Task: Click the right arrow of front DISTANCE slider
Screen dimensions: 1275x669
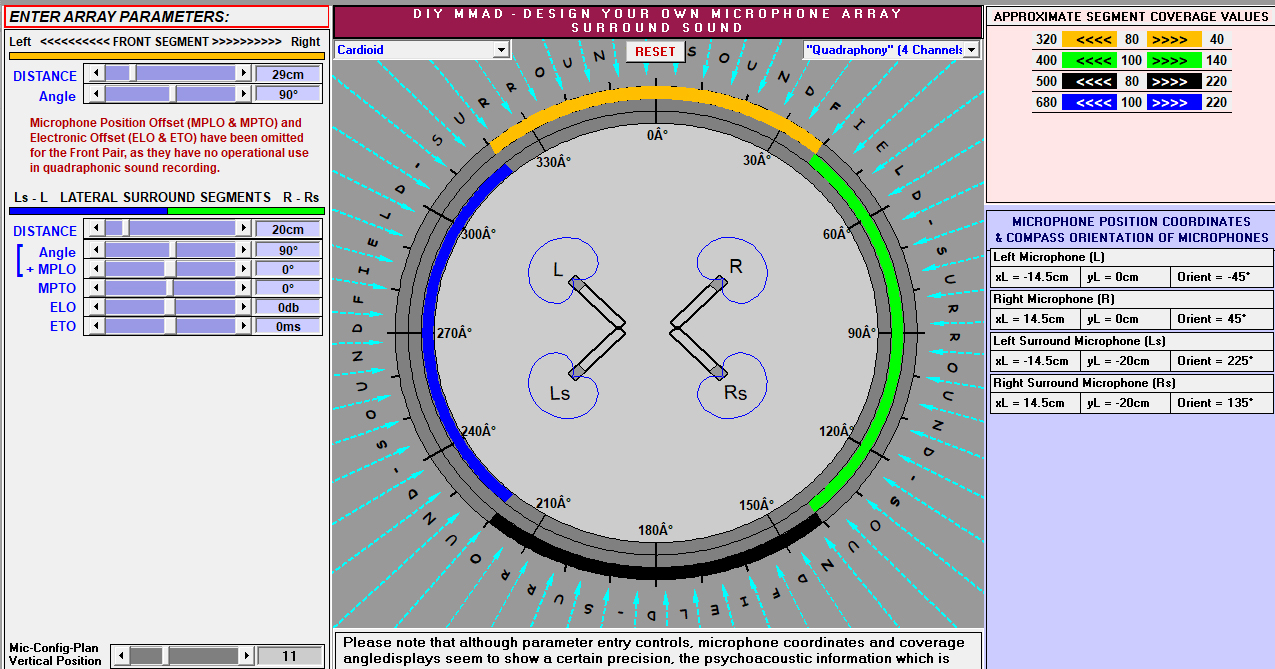Action: tap(243, 74)
